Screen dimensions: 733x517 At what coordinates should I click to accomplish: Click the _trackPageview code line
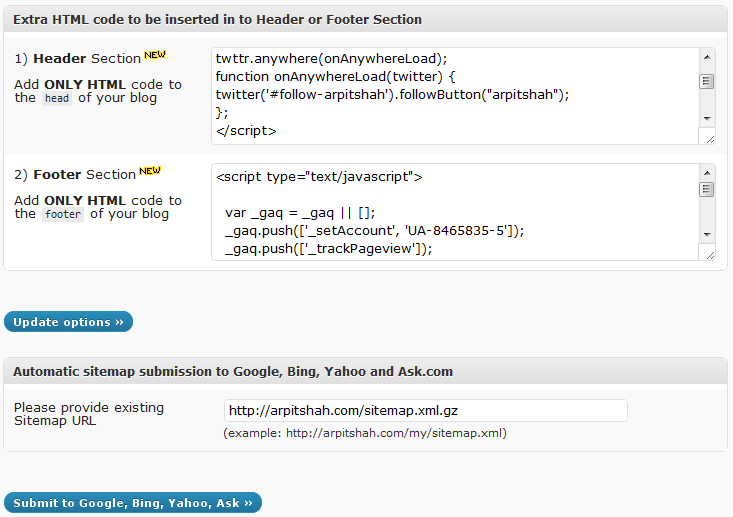tap(329, 249)
